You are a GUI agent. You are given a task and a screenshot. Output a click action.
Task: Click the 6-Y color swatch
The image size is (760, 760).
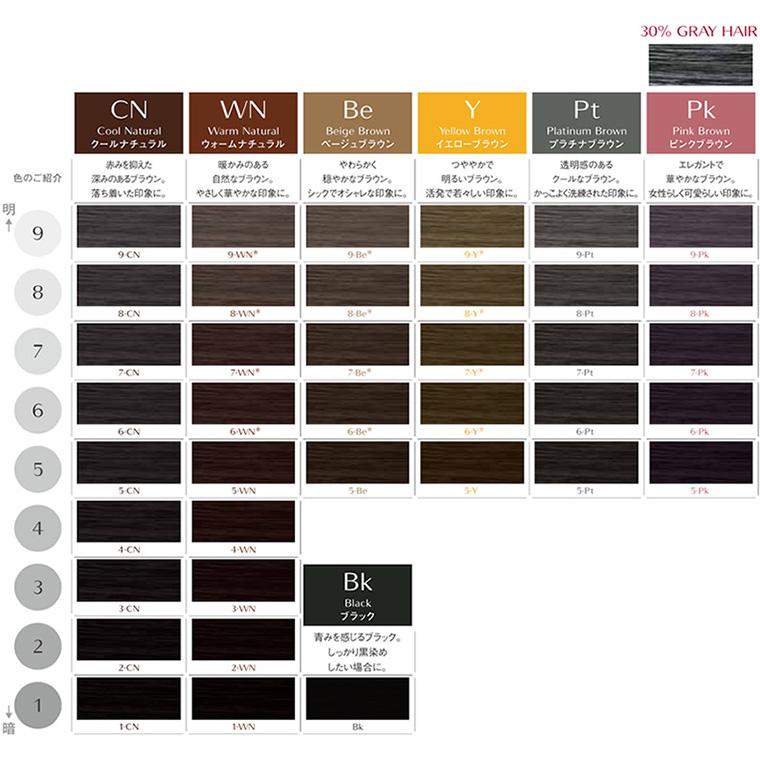click(x=471, y=403)
